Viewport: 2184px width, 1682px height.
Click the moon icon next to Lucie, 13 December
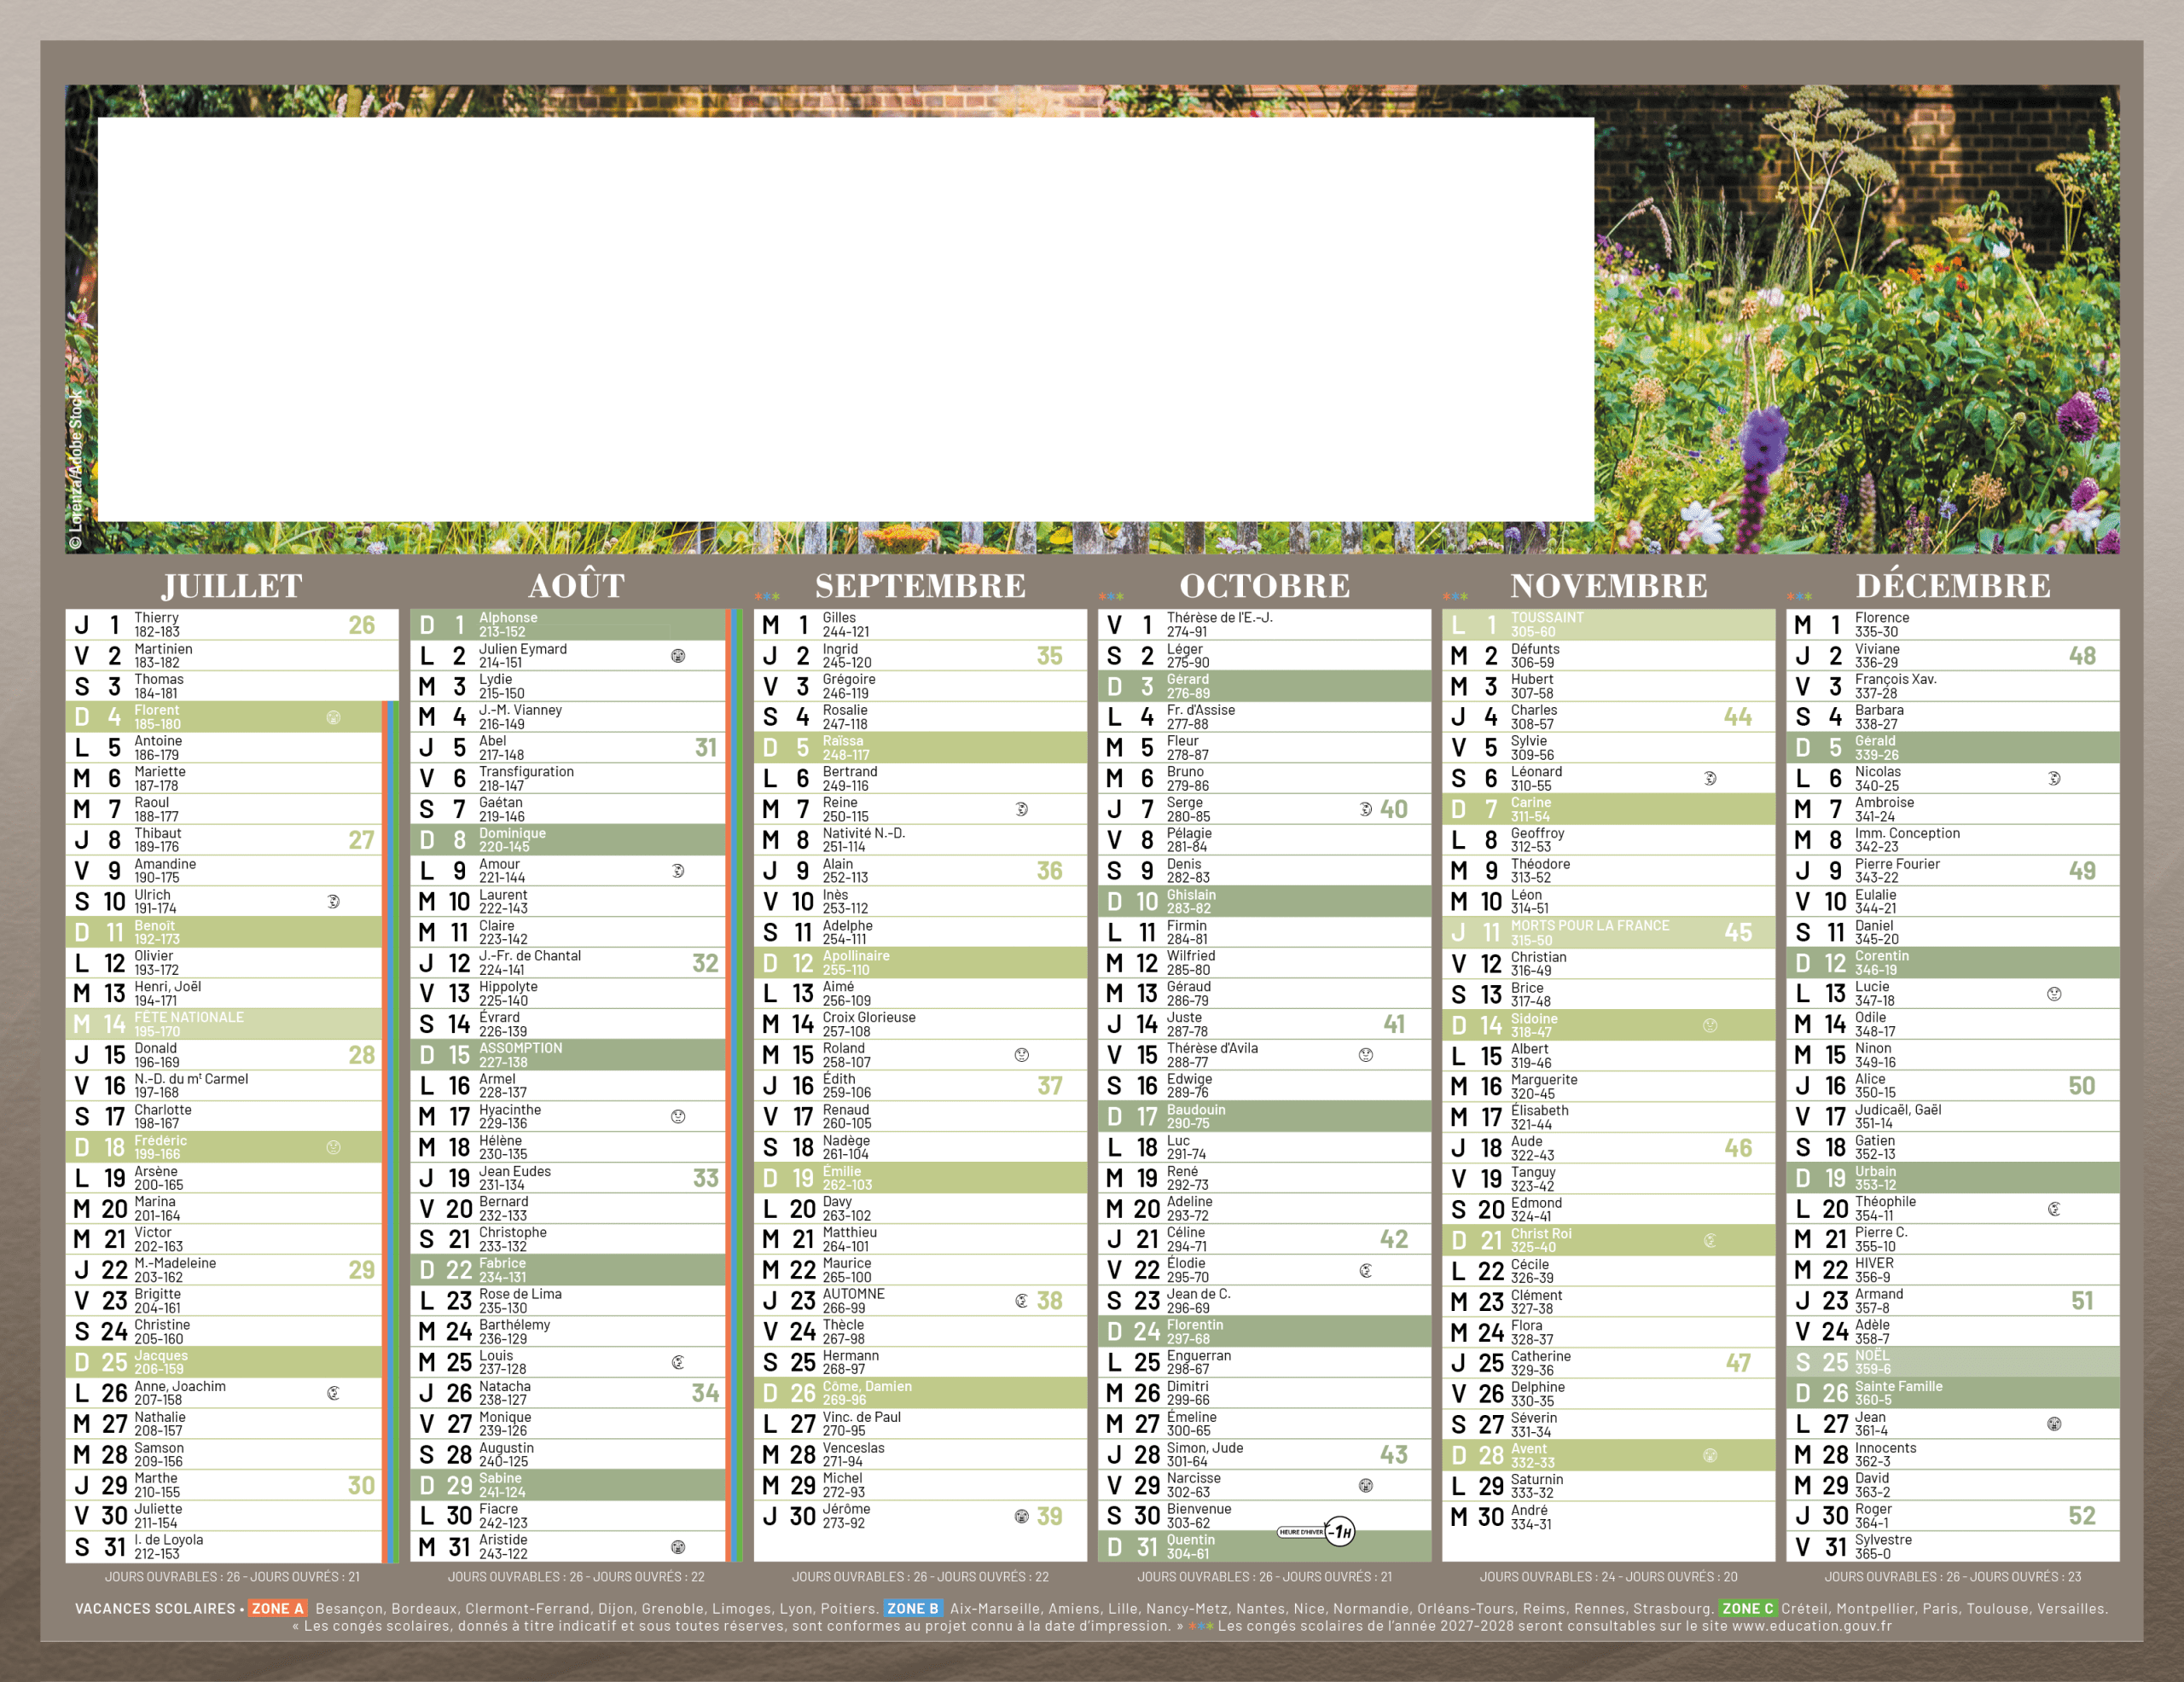click(2054, 994)
